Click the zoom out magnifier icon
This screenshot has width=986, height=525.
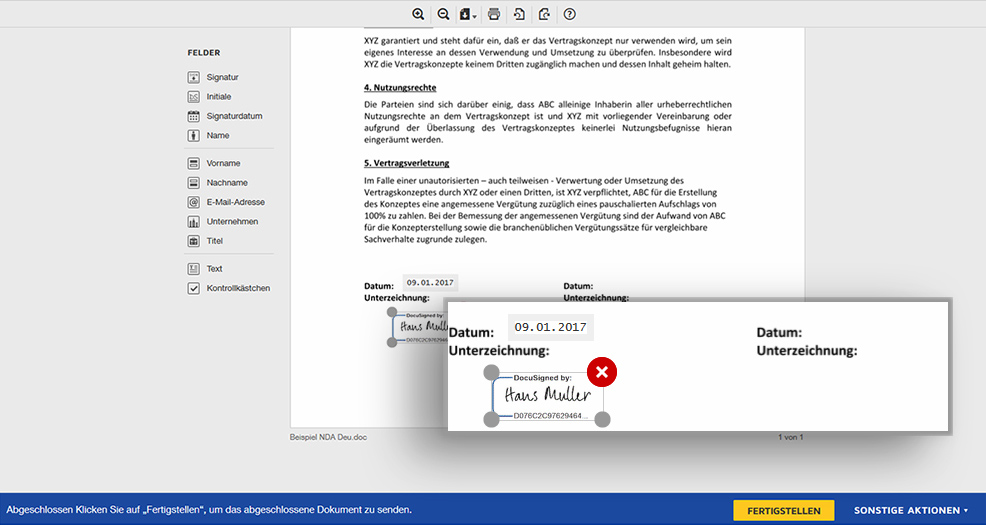coord(443,14)
